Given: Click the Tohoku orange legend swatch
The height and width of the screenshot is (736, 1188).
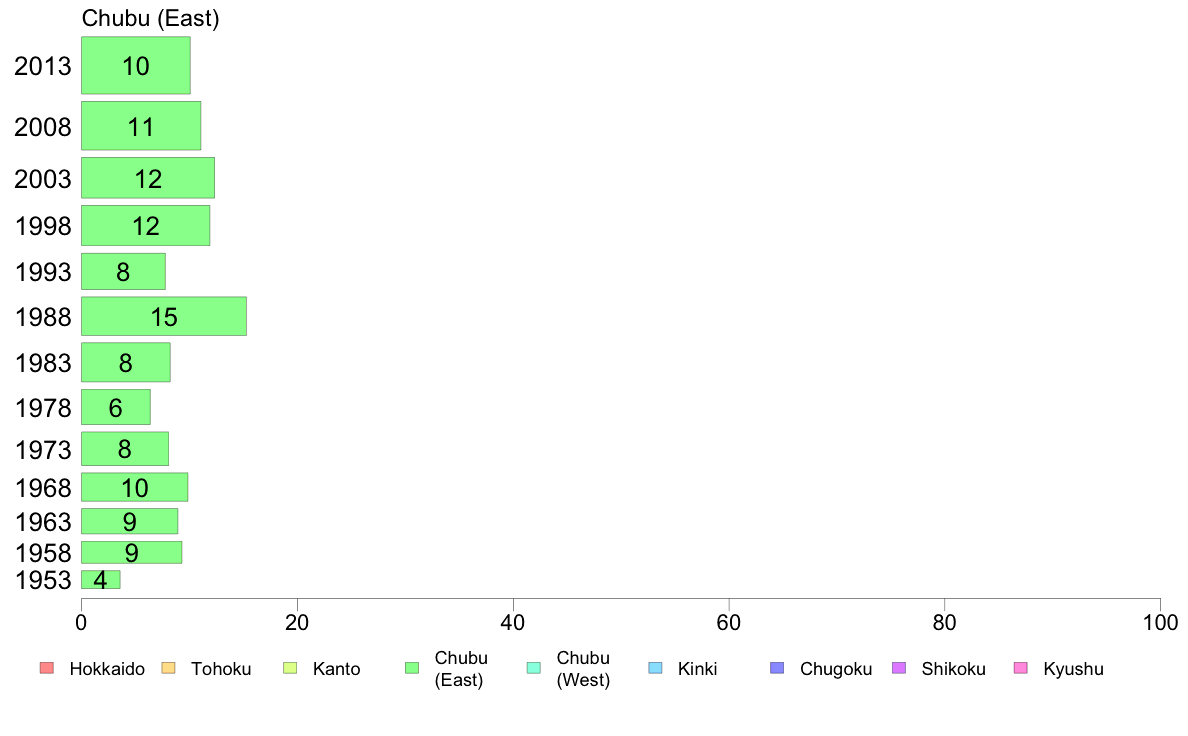Looking at the screenshot, I should click(167, 668).
